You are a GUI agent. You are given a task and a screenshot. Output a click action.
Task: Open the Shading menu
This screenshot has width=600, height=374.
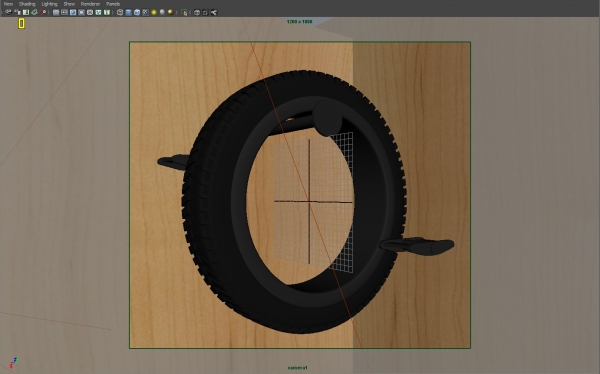click(27, 4)
